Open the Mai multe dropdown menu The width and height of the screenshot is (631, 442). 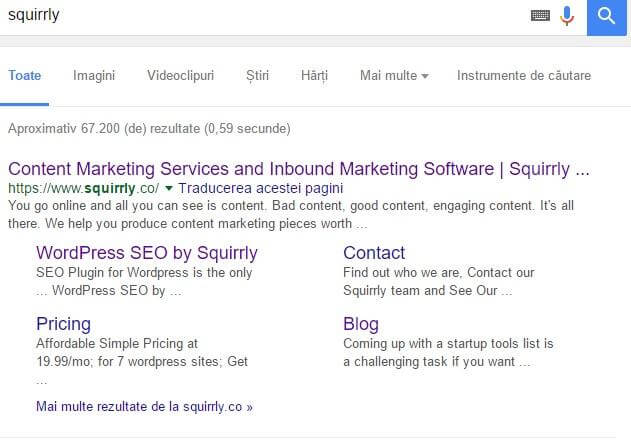(394, 76)
